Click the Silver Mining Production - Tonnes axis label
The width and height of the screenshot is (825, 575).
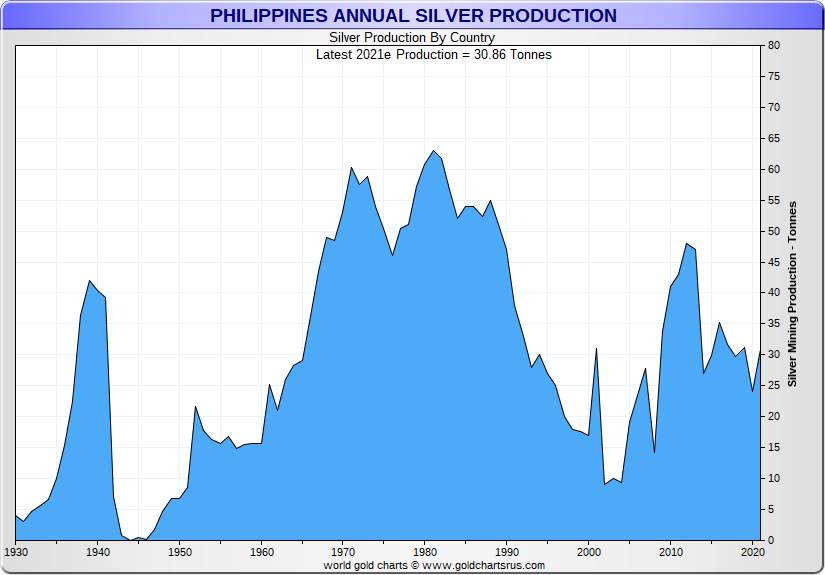coord(792,293)
